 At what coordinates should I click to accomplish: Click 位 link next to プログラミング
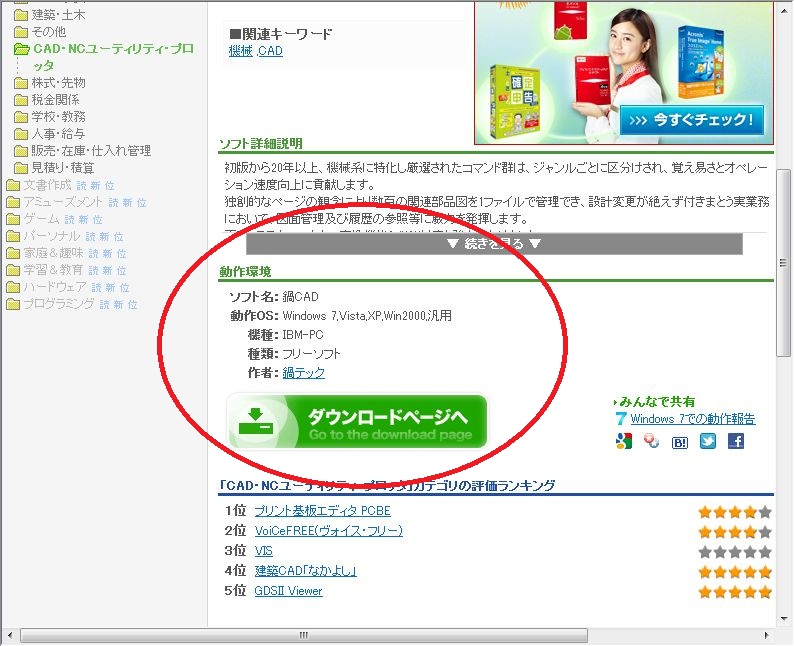coord(133,305)
